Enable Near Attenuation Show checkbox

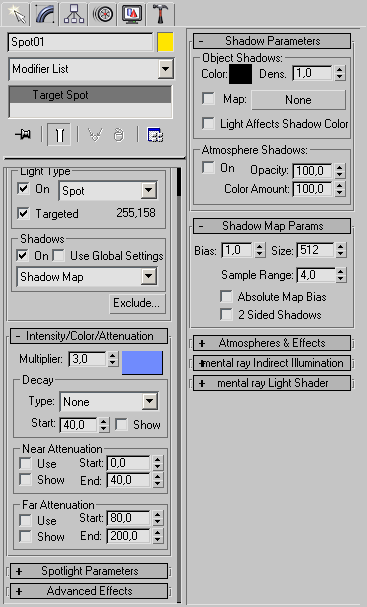point(25,480)
